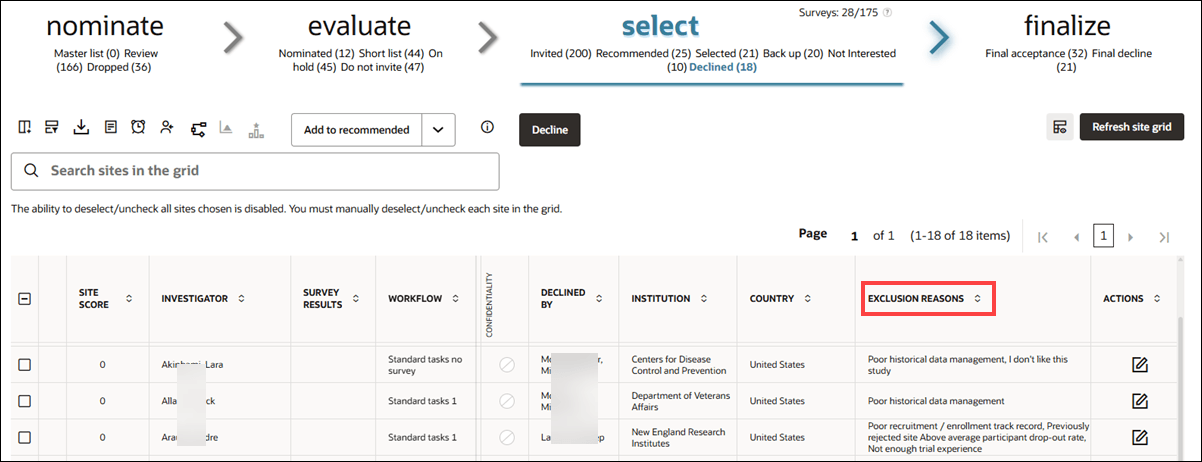Jump to the last page of results
The height and width of the screenshot is (462, 1202).
click(1164, 237)
